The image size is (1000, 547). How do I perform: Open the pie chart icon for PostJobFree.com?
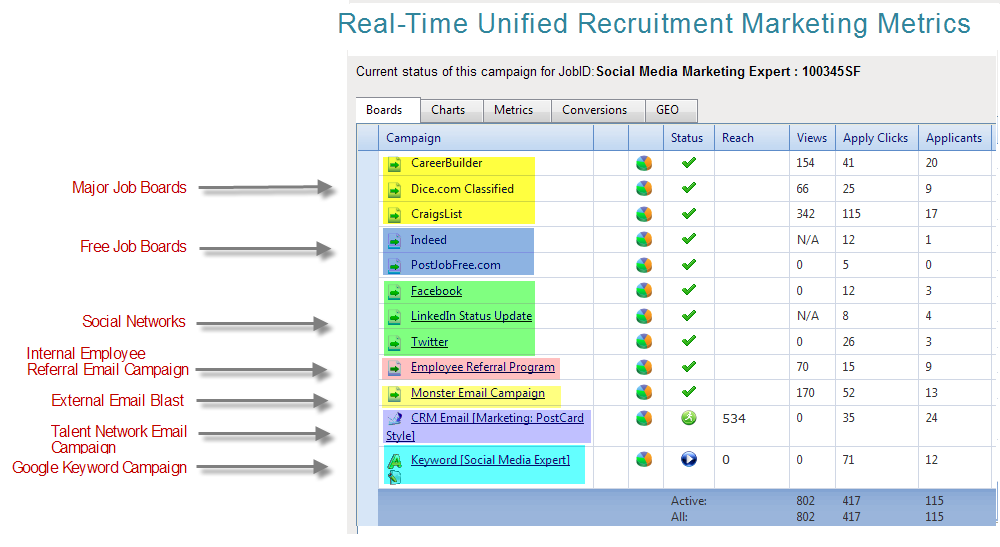pos(644,265)
